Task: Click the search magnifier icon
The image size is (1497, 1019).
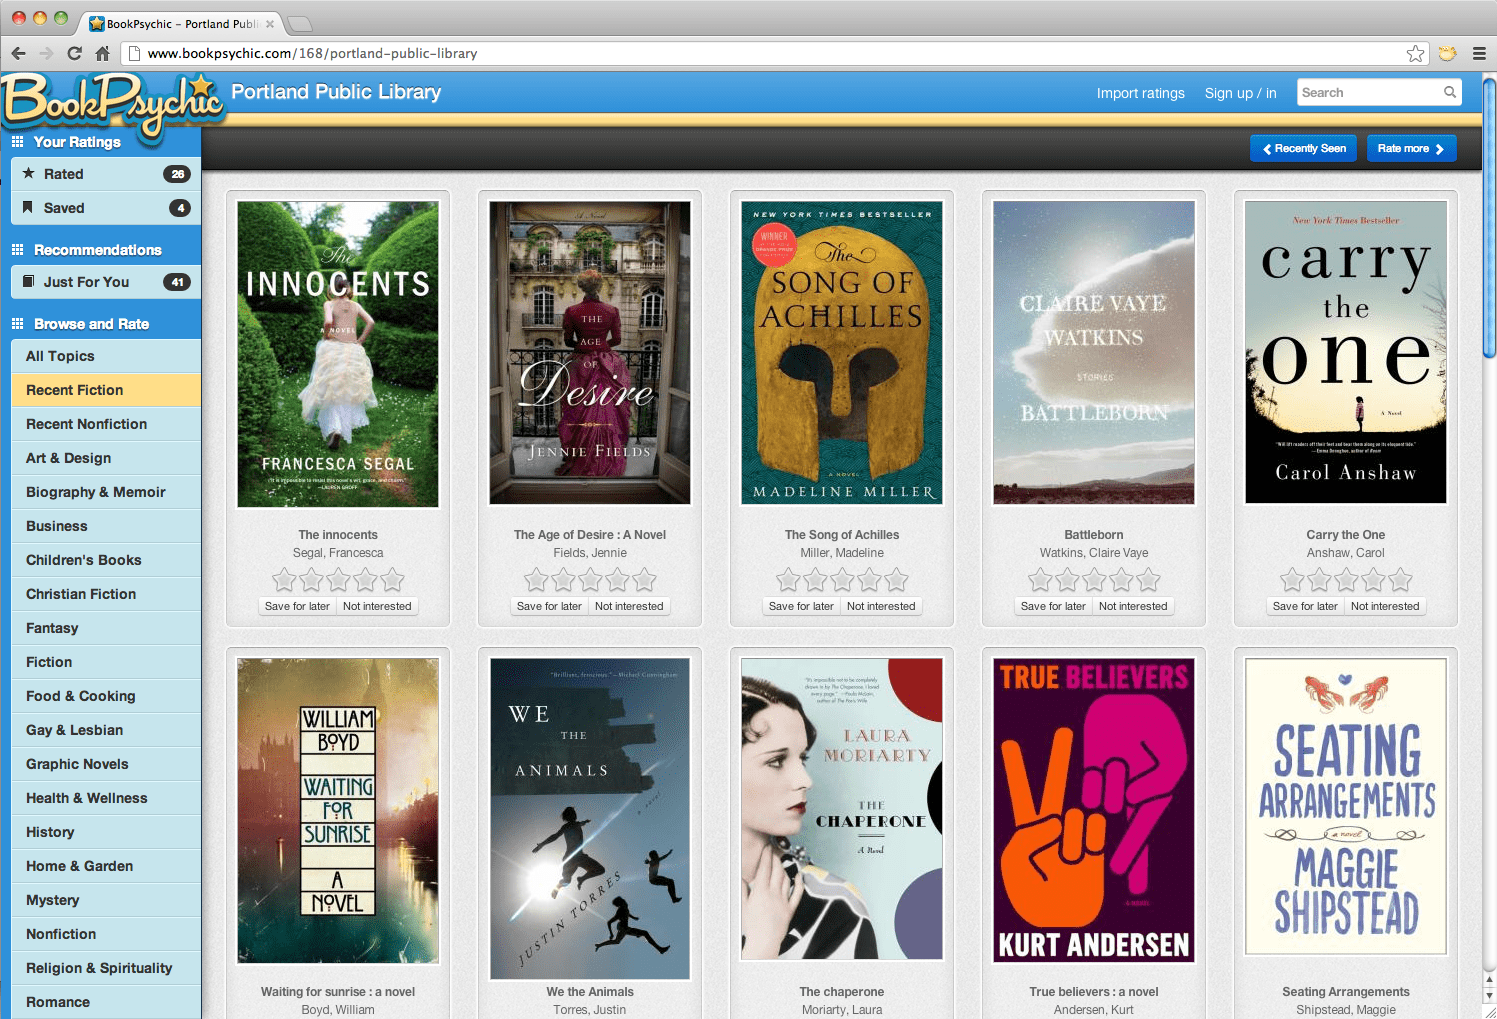Action: click(x=1449, y=92)
